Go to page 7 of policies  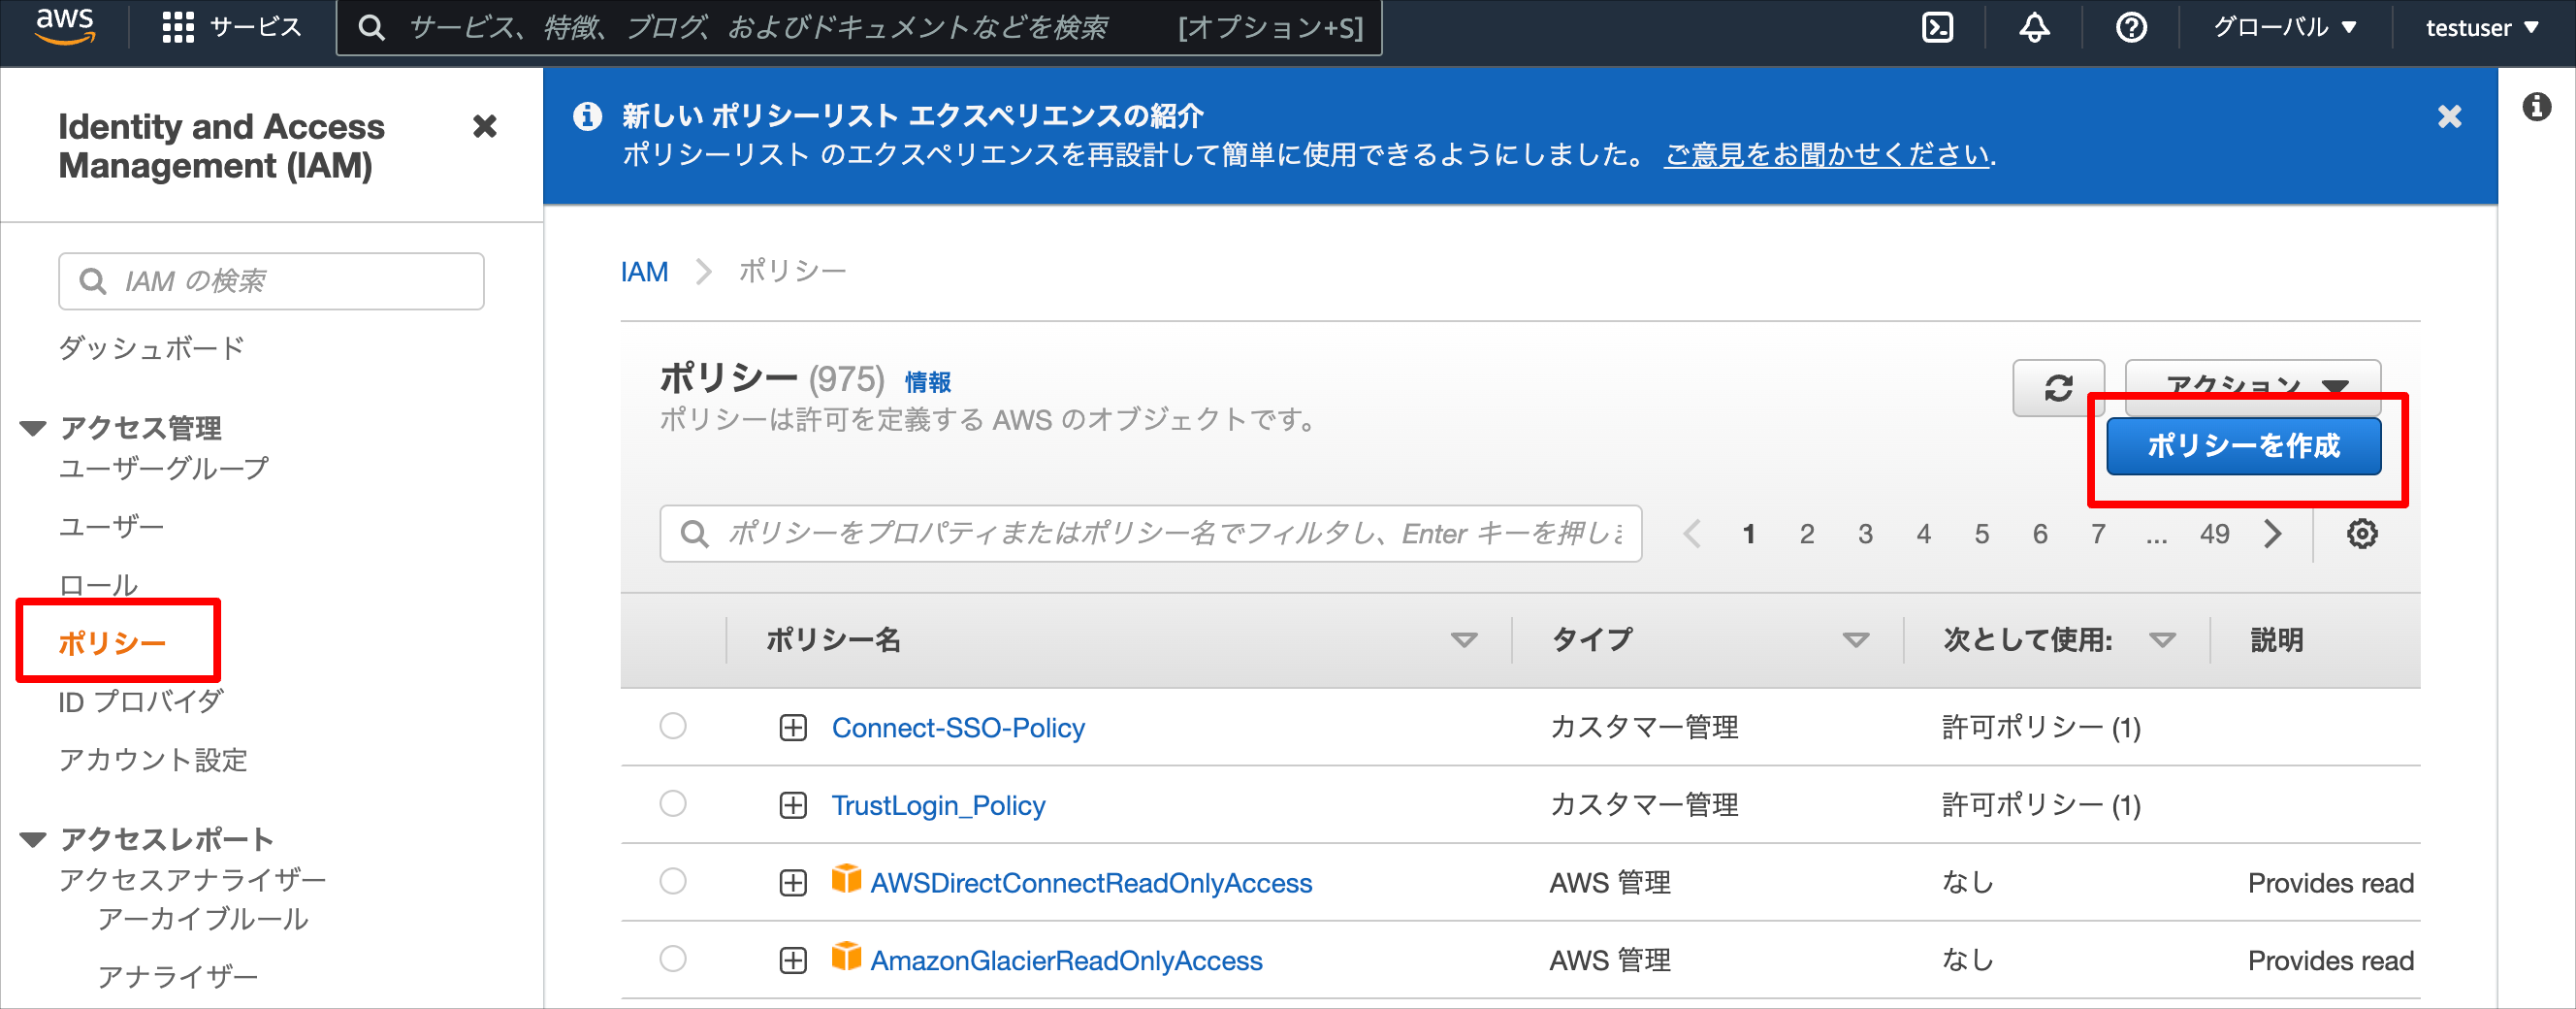pos(2098,534)
